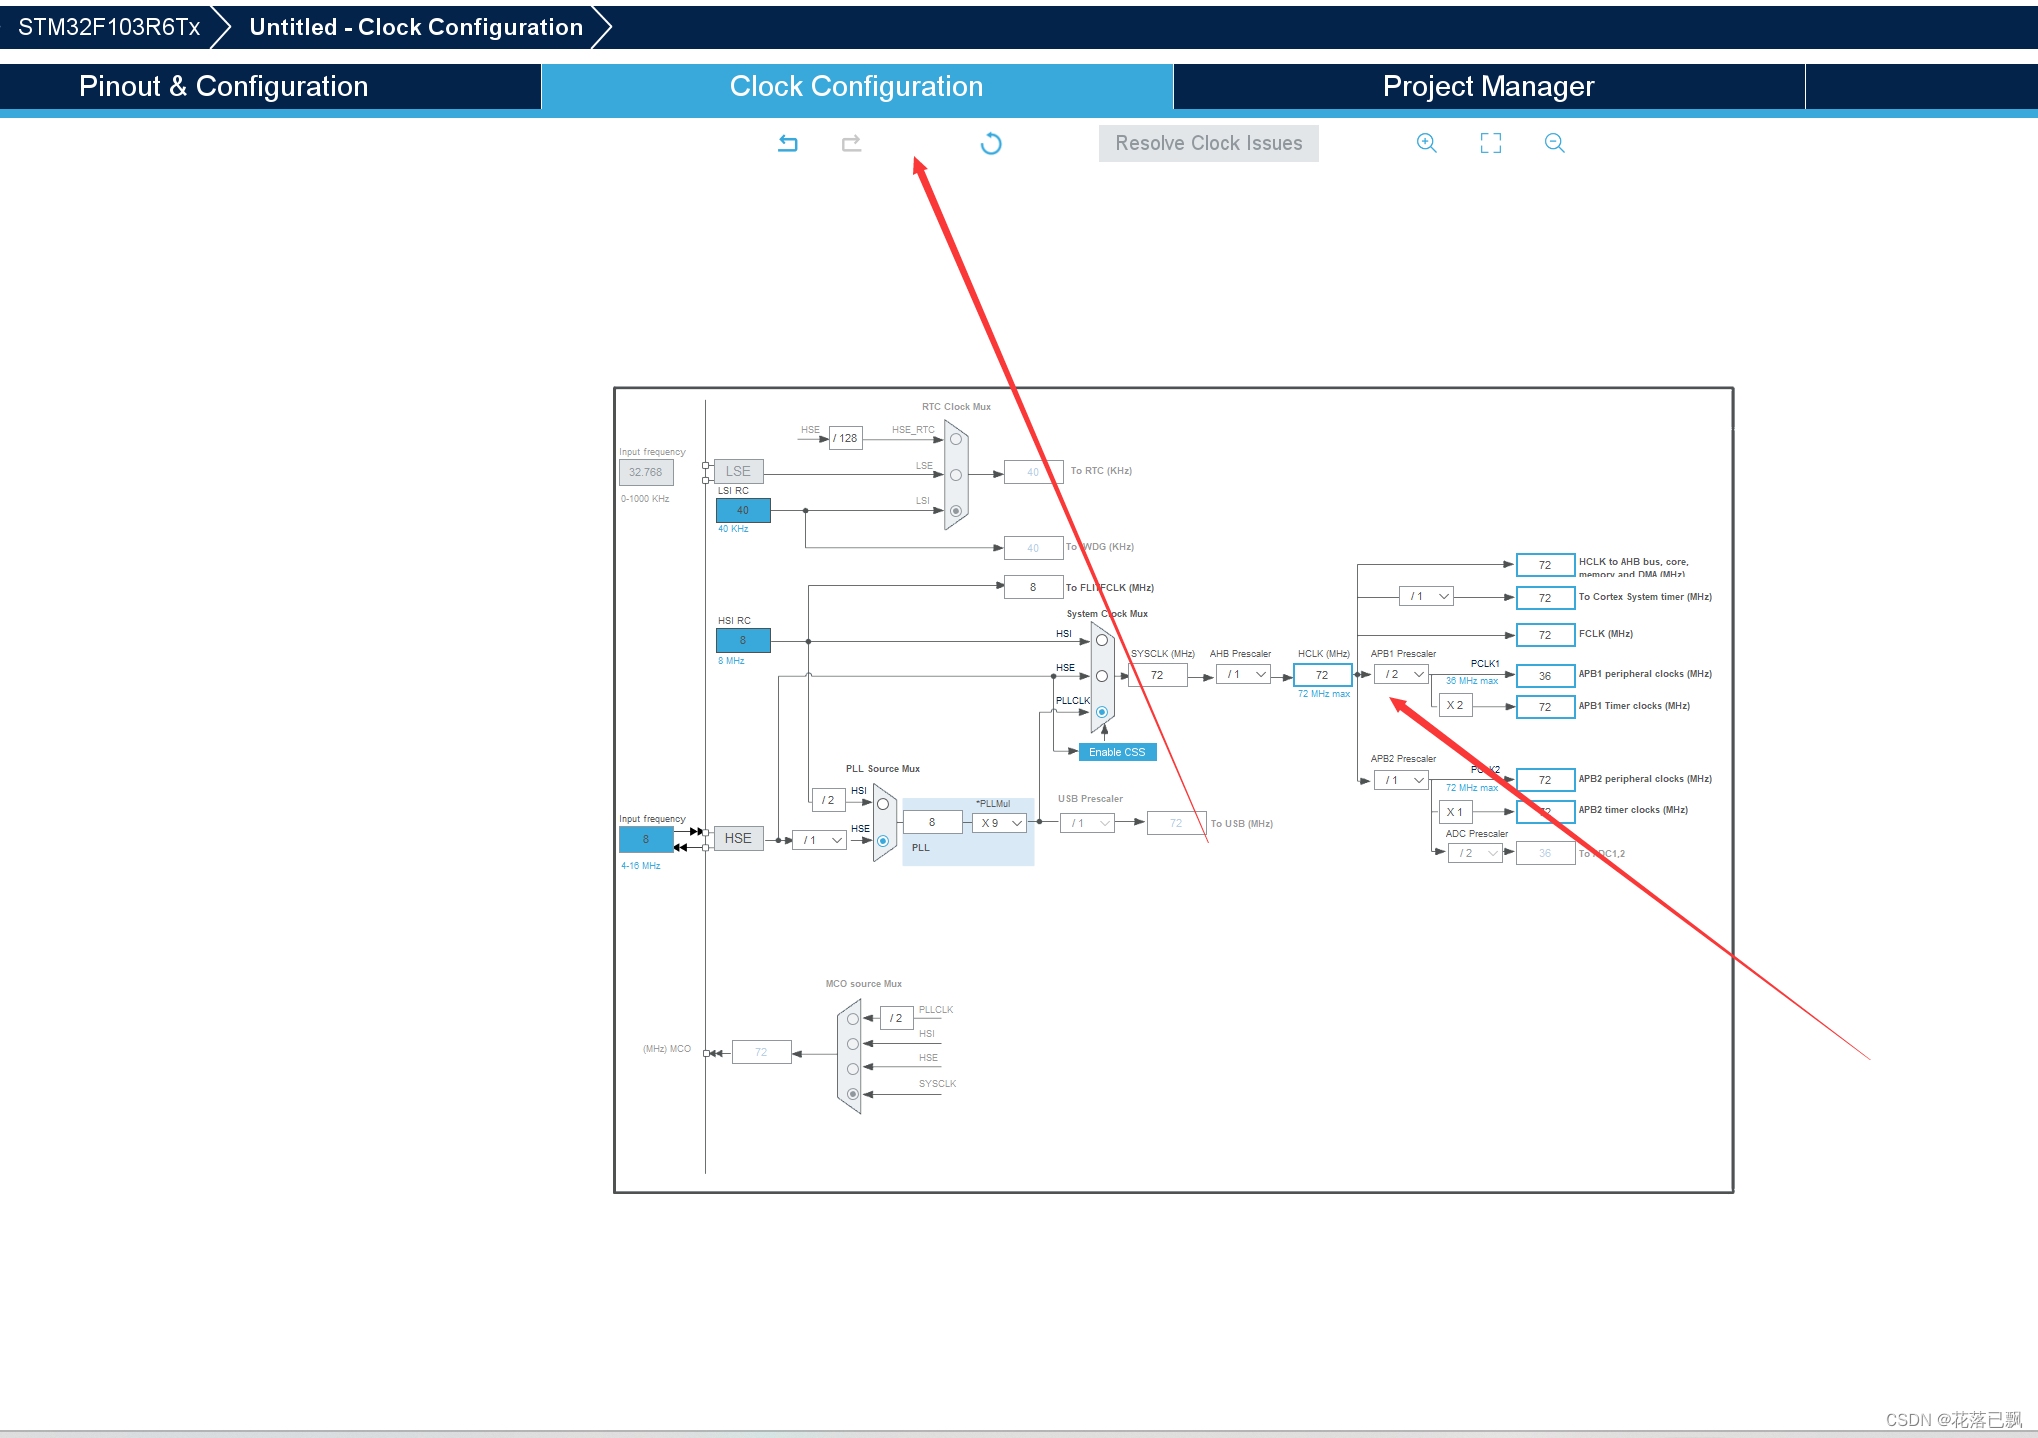
Task: Click the fit-to-screen frame icon
Action: click(1490, 143)
